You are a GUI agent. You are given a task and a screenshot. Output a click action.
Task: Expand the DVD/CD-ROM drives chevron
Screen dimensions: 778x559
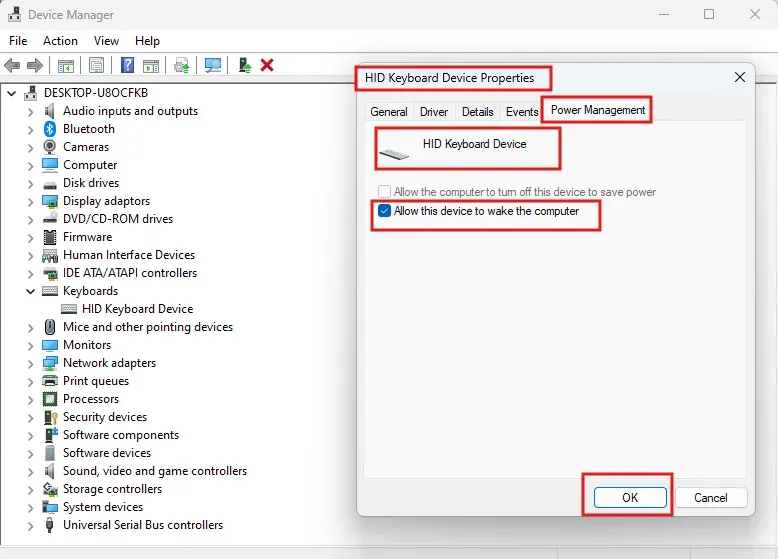pos(30,220)
